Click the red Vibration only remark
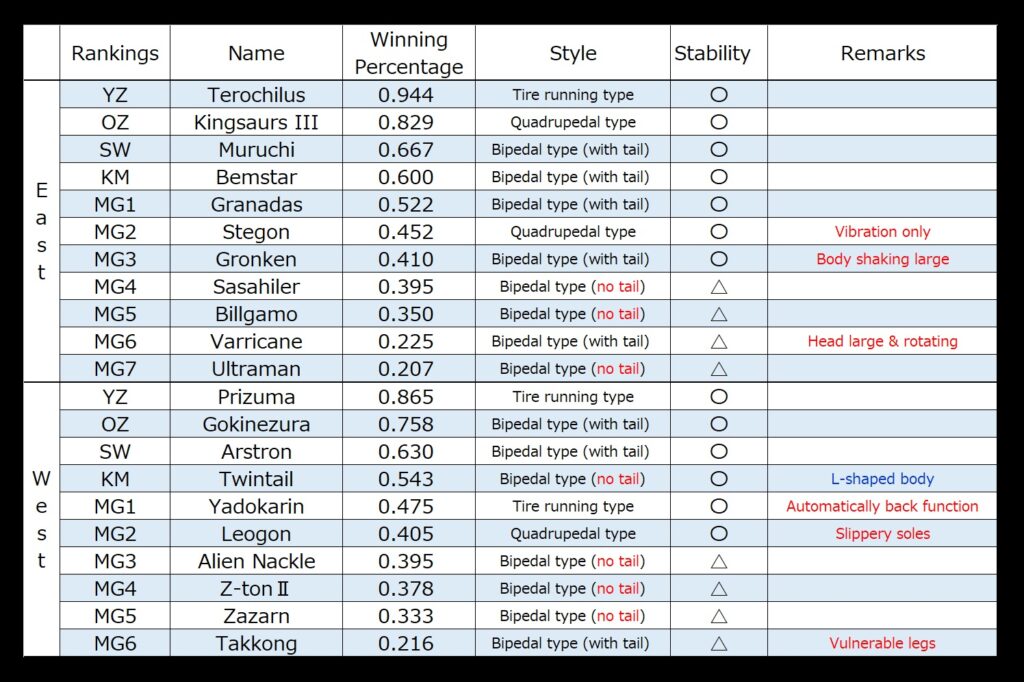1024x682 pixels. [x=882, y=232]
